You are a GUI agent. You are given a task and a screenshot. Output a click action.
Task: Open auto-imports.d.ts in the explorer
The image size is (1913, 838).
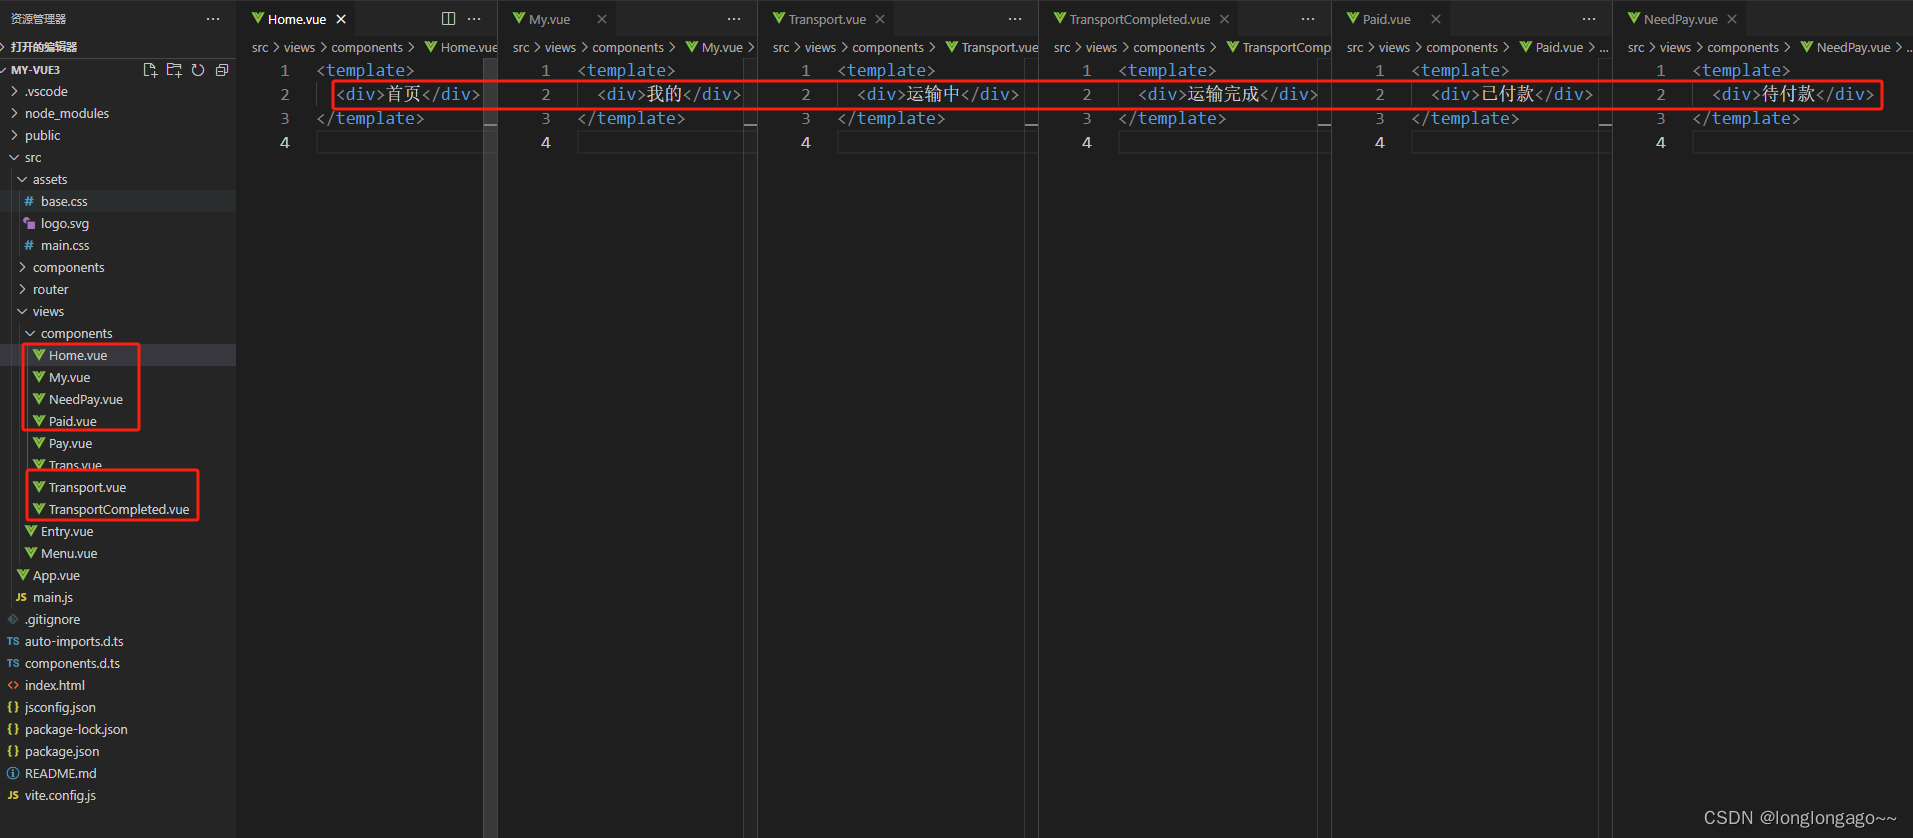click(x=118, y=641)
